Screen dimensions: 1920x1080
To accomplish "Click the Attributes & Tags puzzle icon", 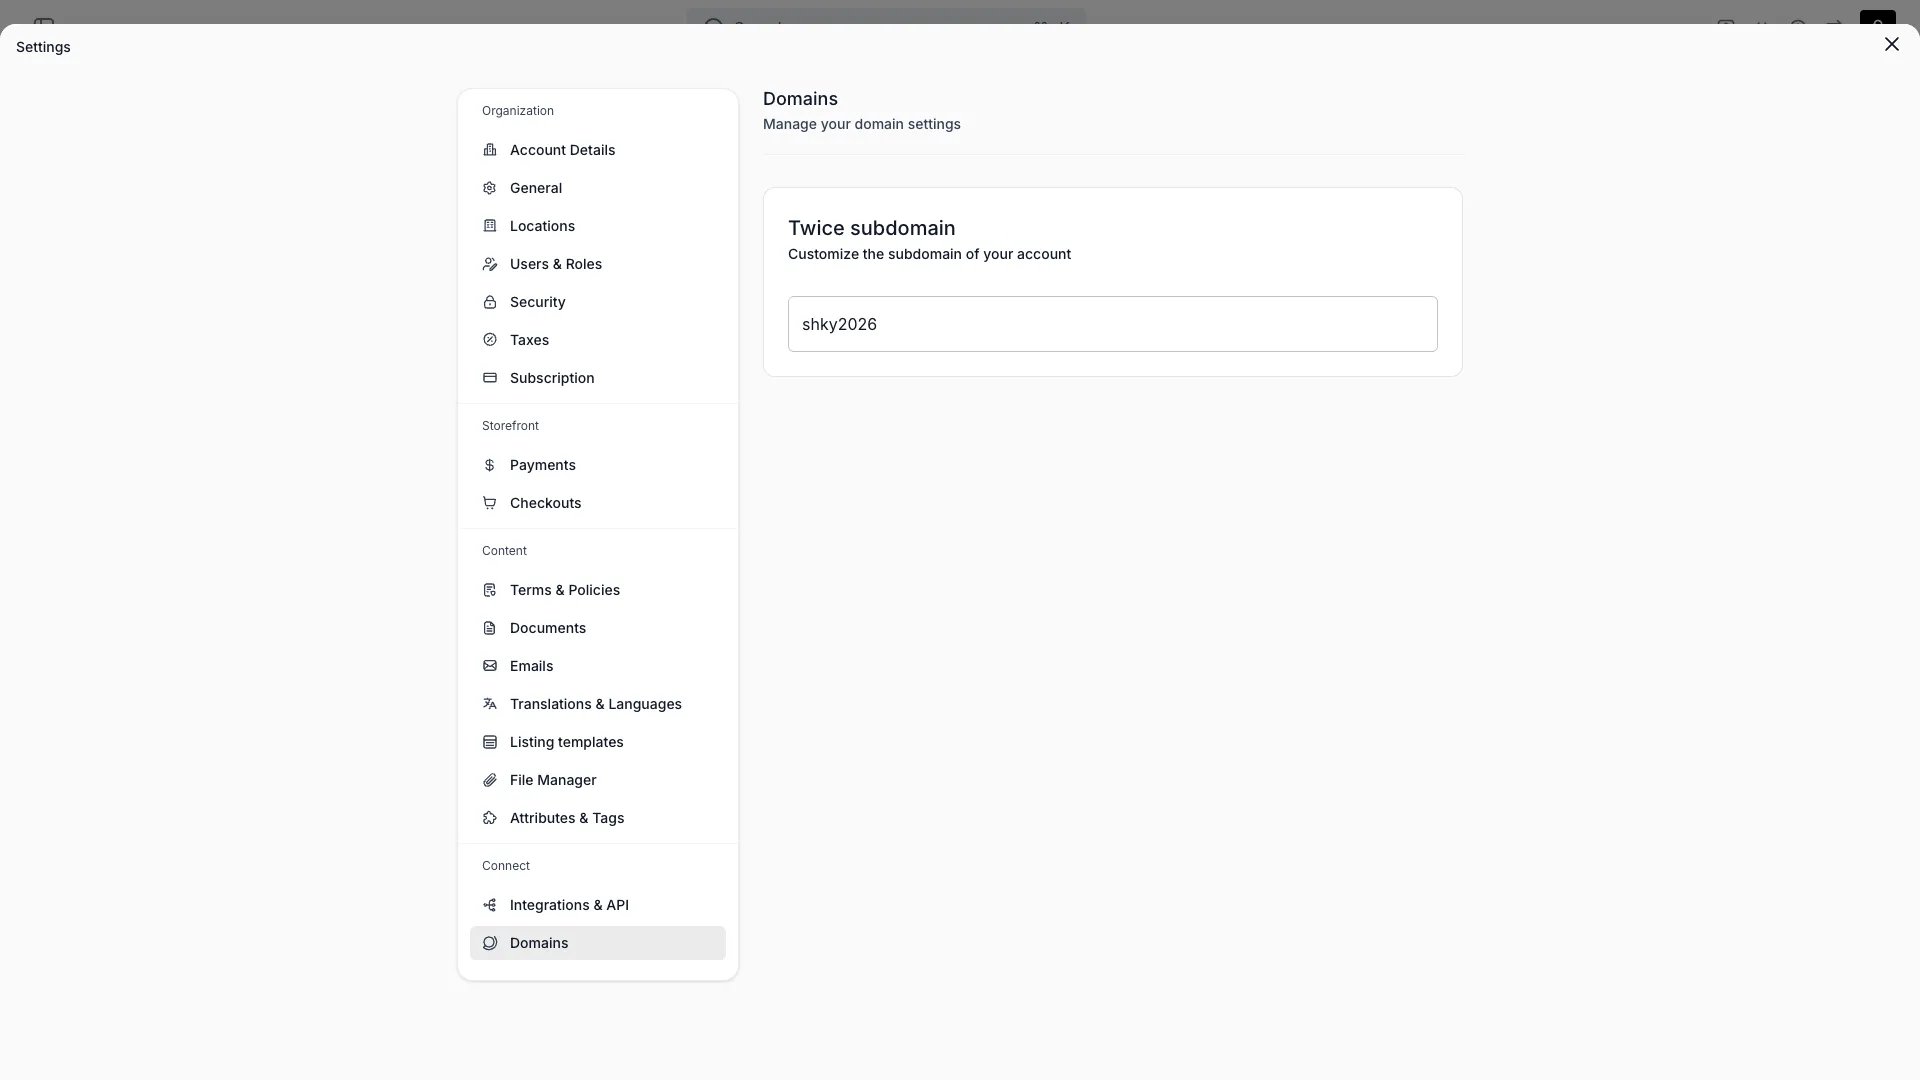I will 490,818.
